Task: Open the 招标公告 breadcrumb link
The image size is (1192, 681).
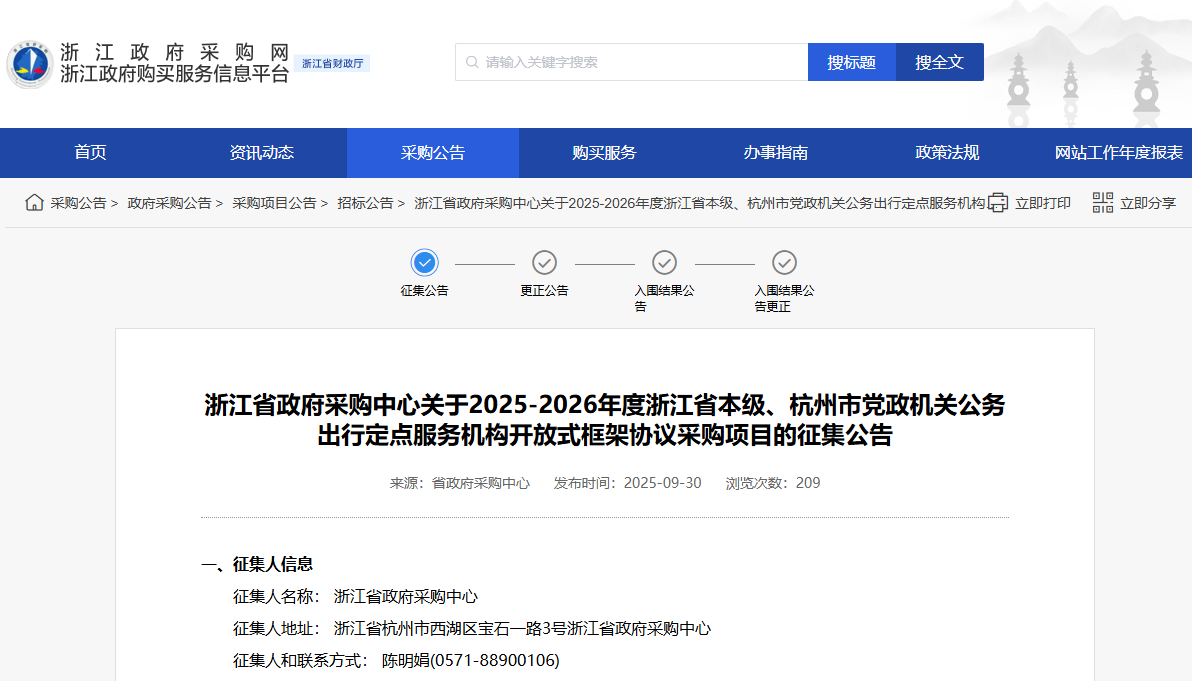Action: (x=364, y=202)
